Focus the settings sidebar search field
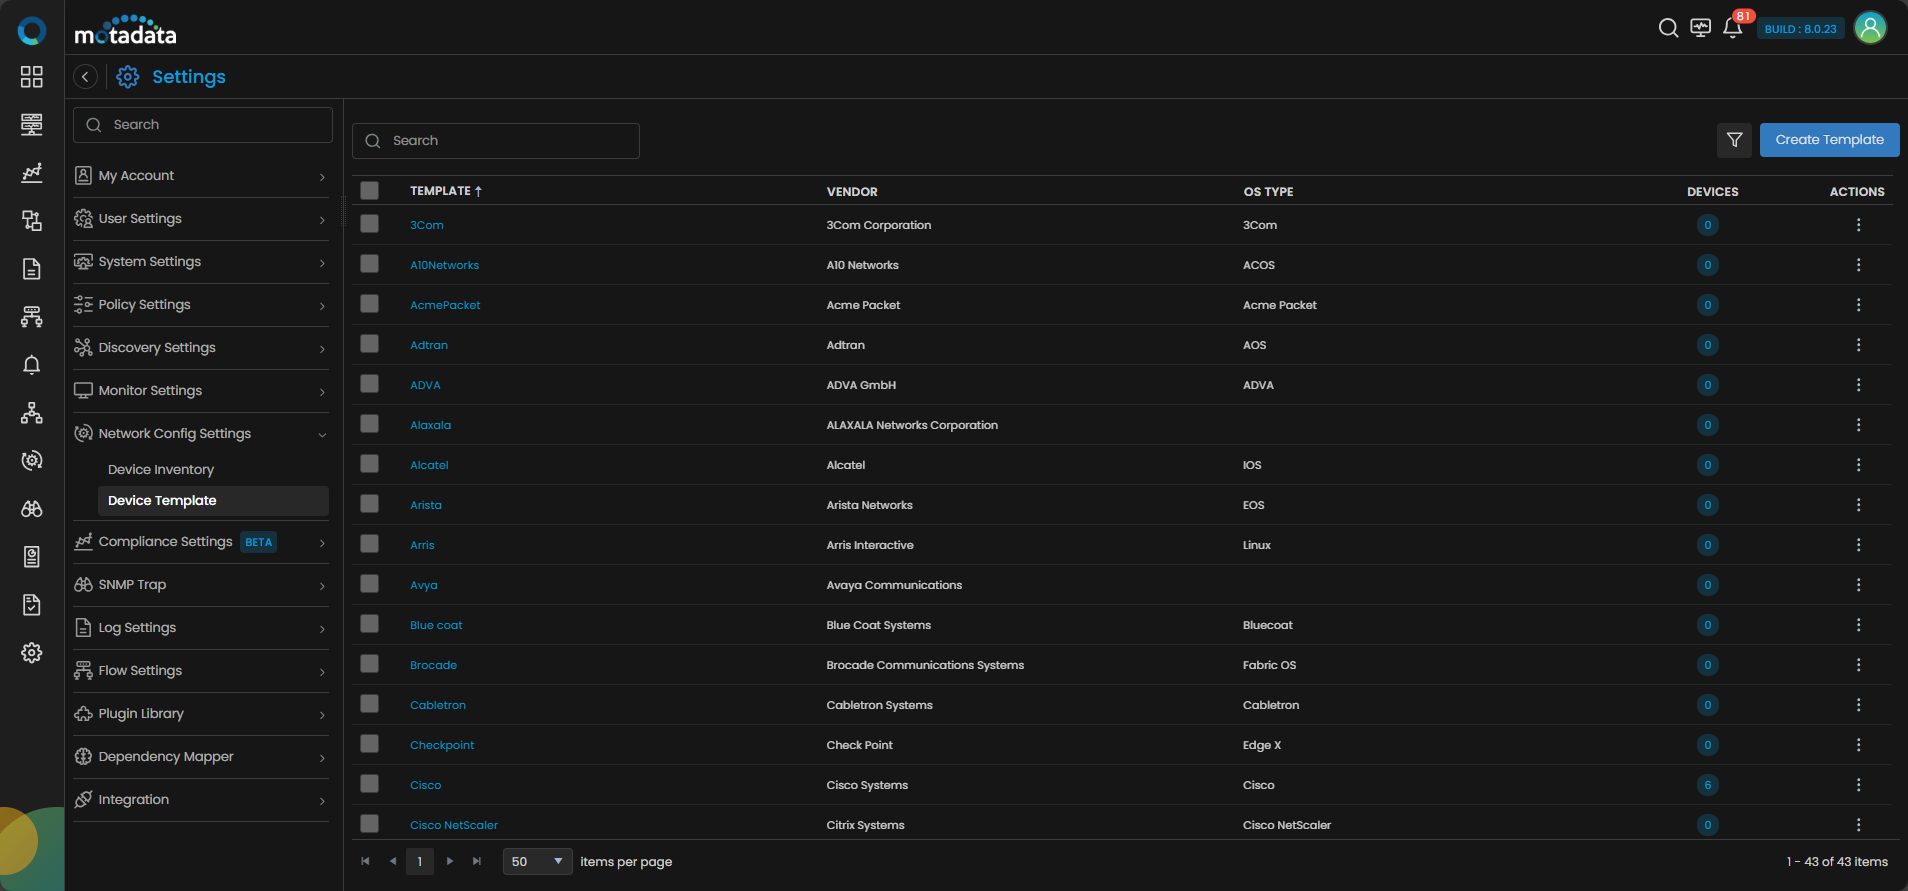The width and height of the screenshot is (1908, 891). tap(203, 125)
